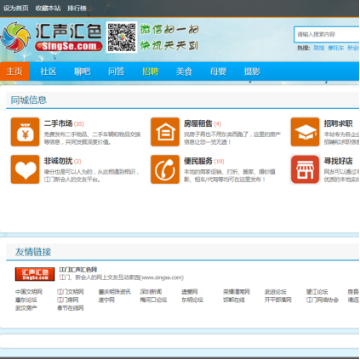
Task: Select the 美食 food tab
Action: tap(184, 71)
